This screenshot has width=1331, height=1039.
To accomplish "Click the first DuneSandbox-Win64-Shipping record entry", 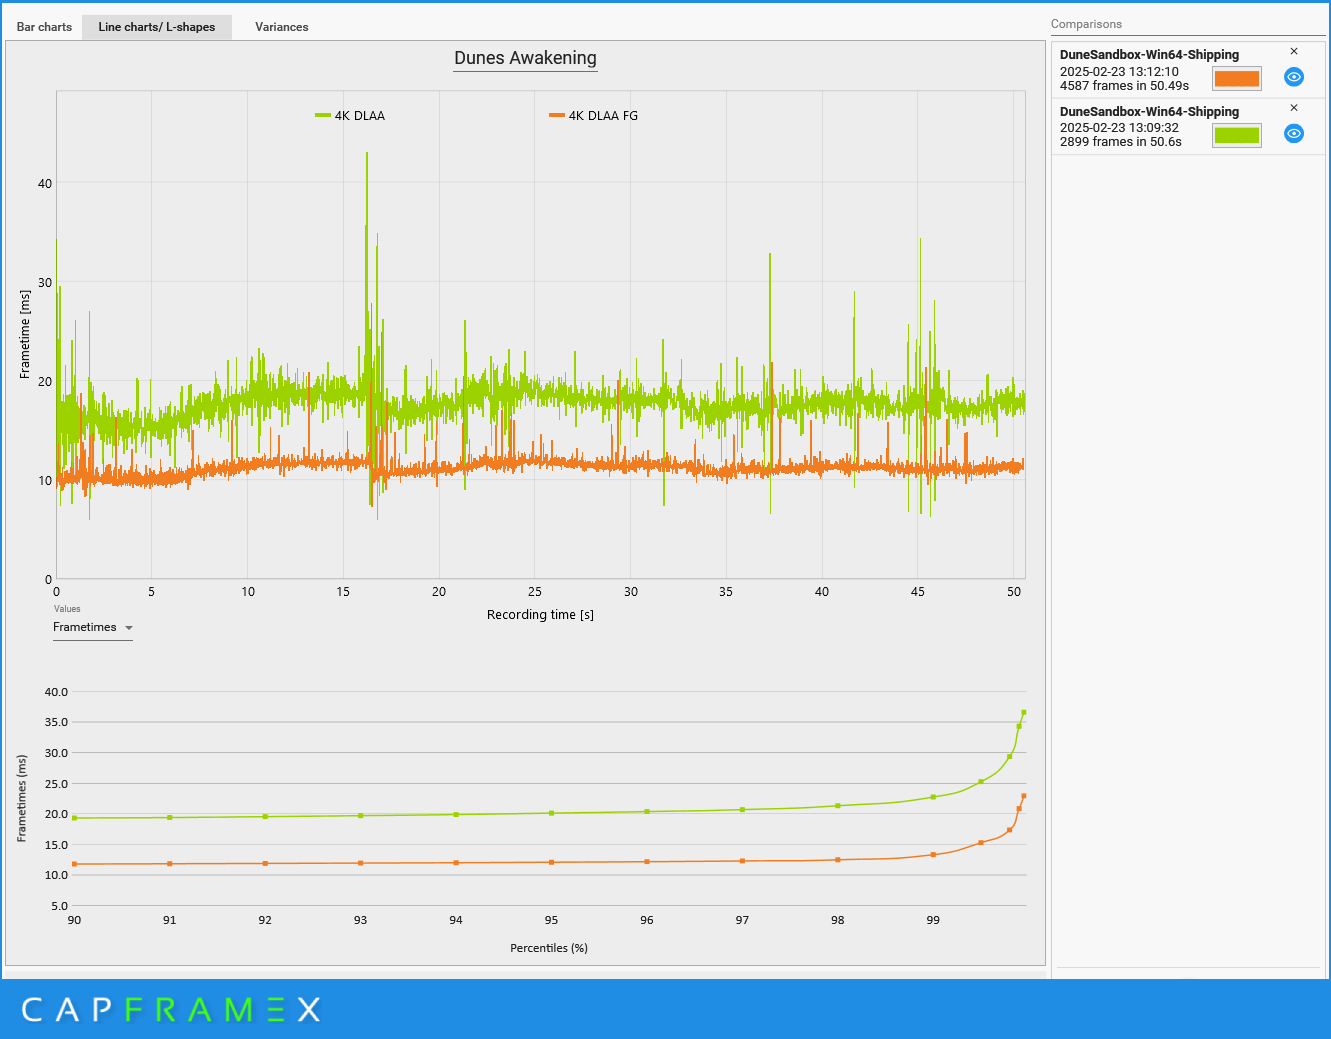I will pyautogui.click(x=1150, y=55).
